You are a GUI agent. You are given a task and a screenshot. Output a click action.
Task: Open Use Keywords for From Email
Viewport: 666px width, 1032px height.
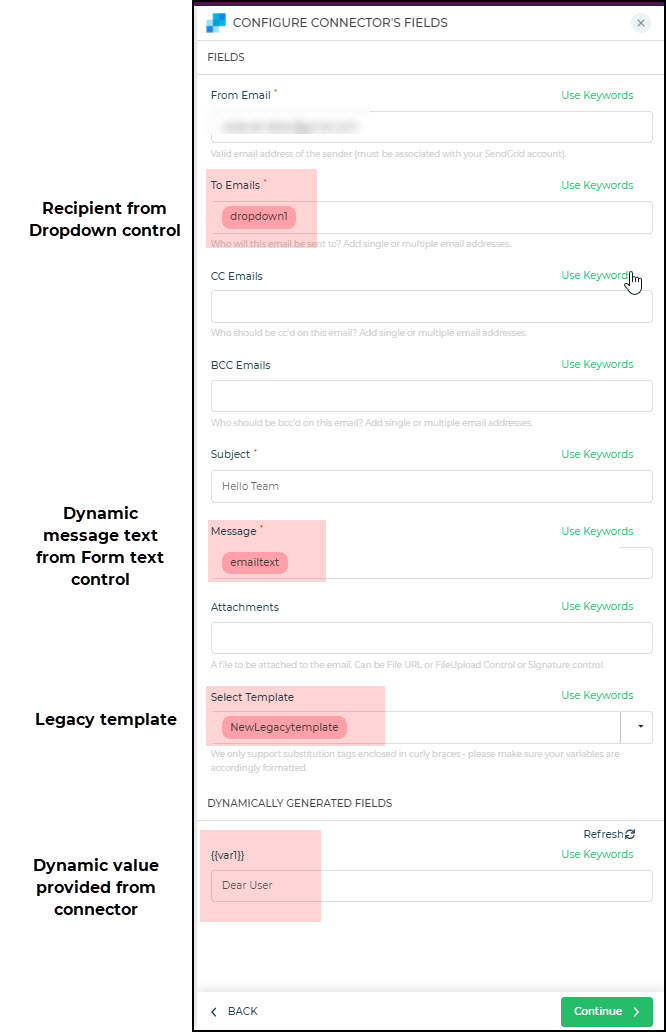pos(597,95)
